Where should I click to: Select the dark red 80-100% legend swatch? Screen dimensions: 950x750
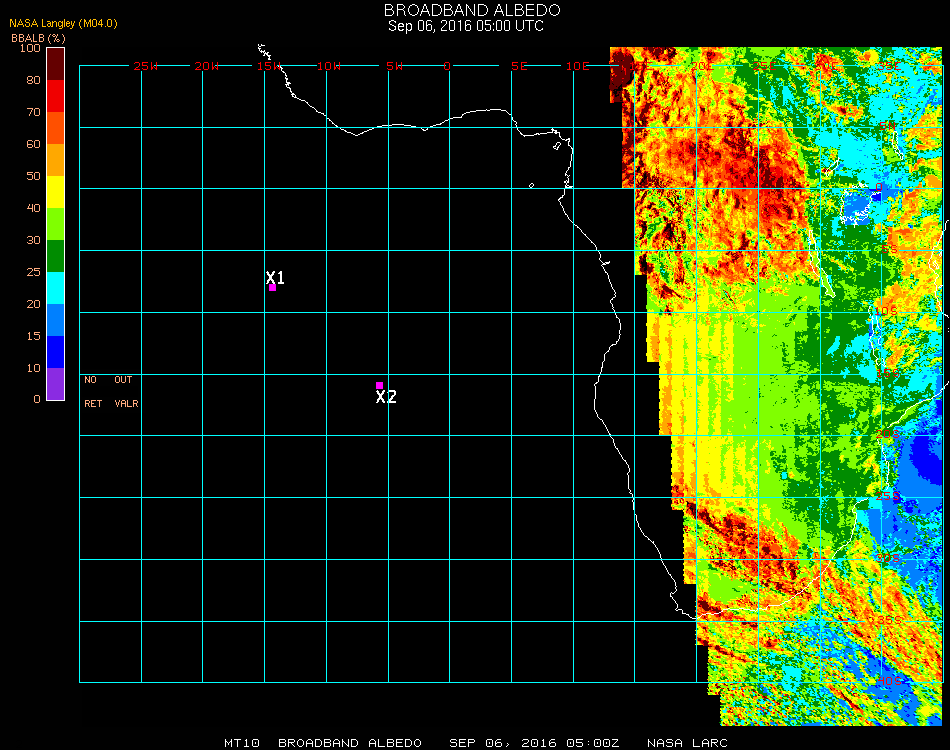click(x=56, y=64)
